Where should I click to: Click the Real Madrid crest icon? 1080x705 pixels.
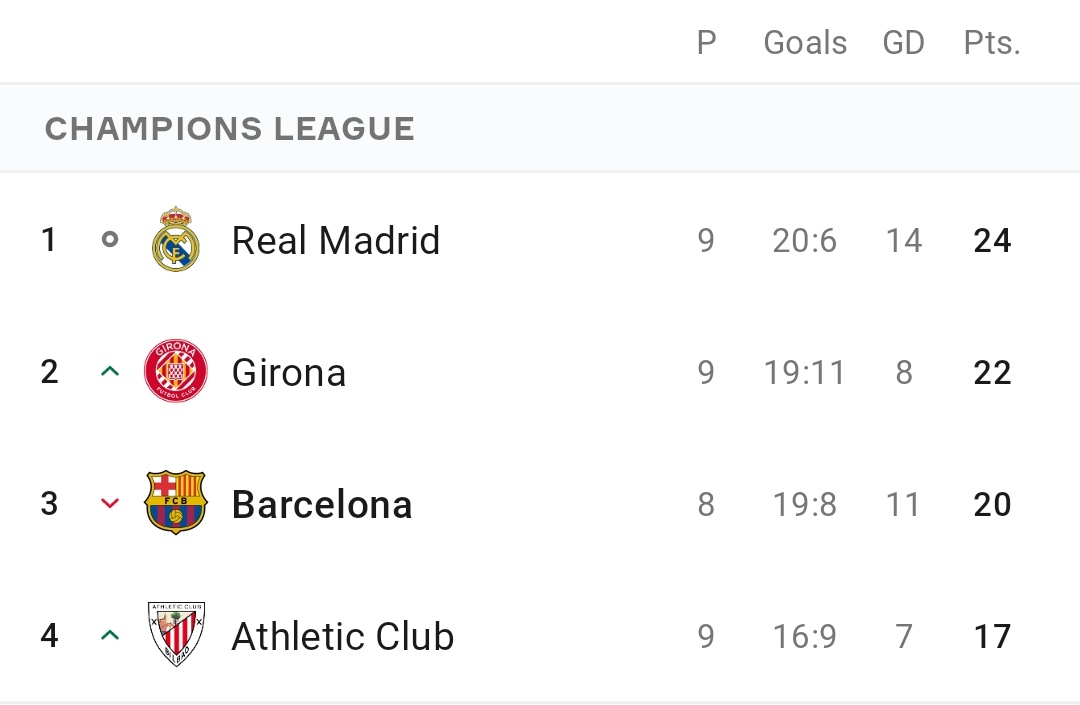[176, 239]
